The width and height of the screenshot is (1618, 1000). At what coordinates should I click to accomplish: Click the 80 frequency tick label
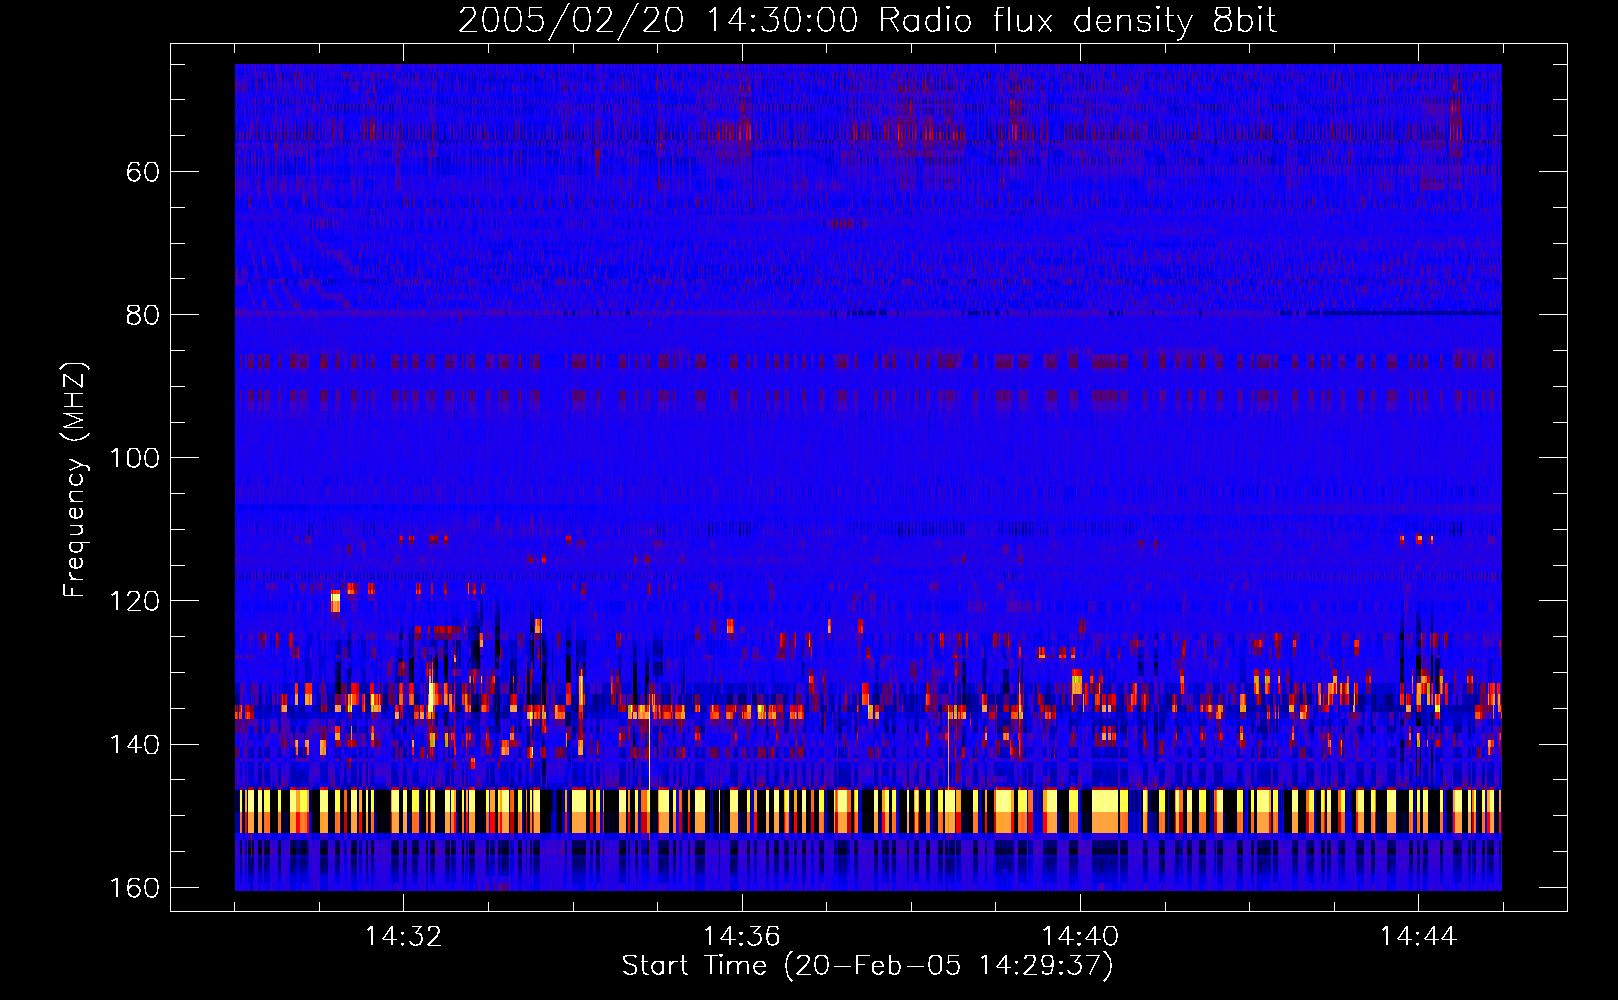click(x=143, y=315)
